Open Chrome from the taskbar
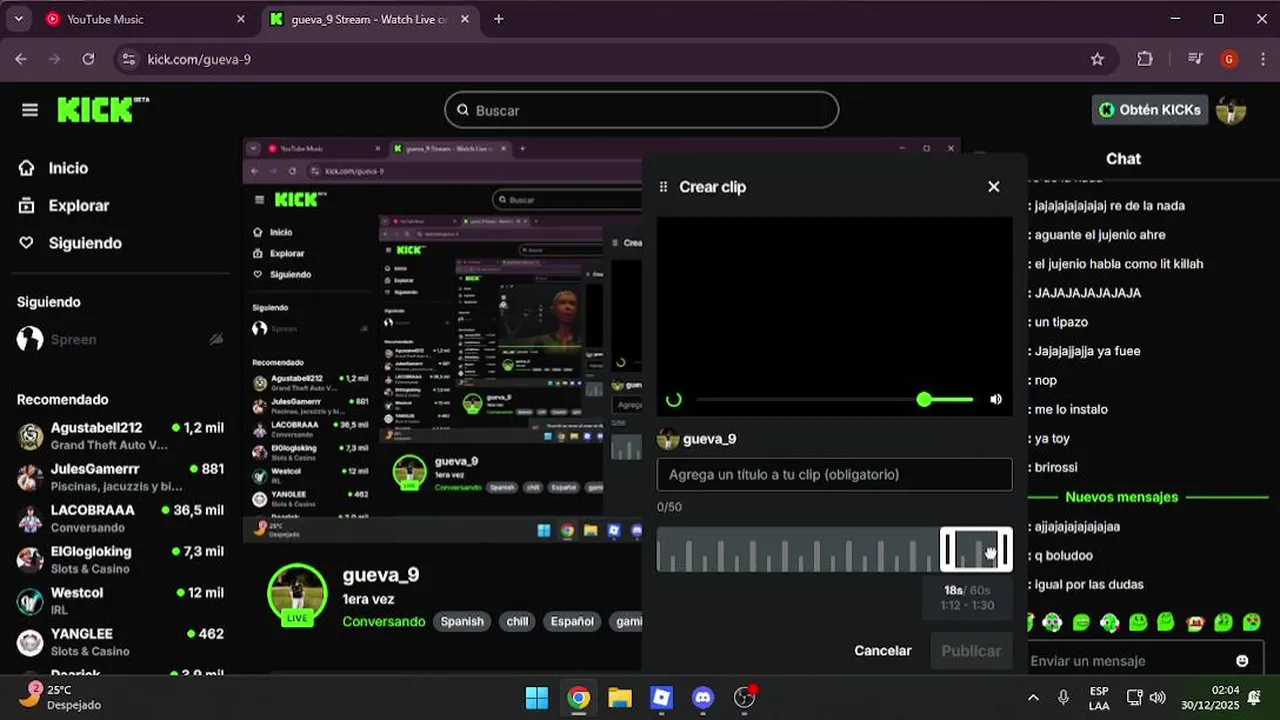1280x720 pixels. (578, 697)
